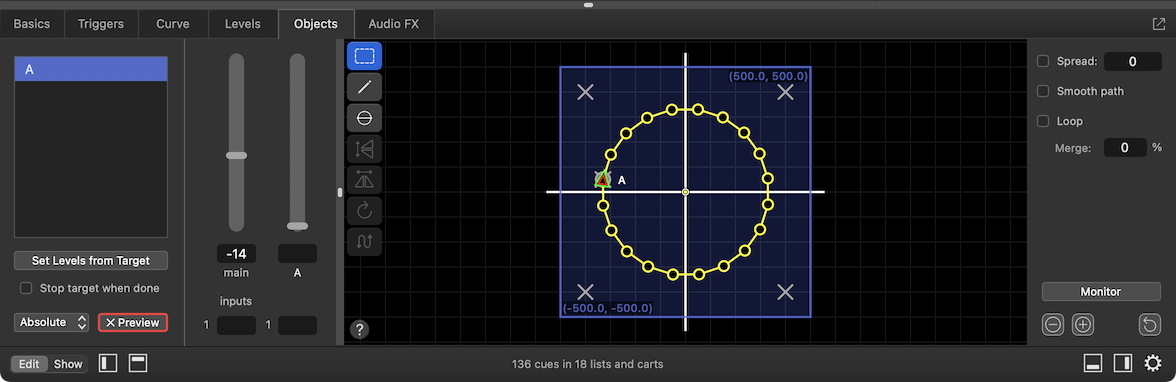Click the flip path horizontally tool
The height and width of the screenshot is (382, 1176).
[x=364, y=180]
